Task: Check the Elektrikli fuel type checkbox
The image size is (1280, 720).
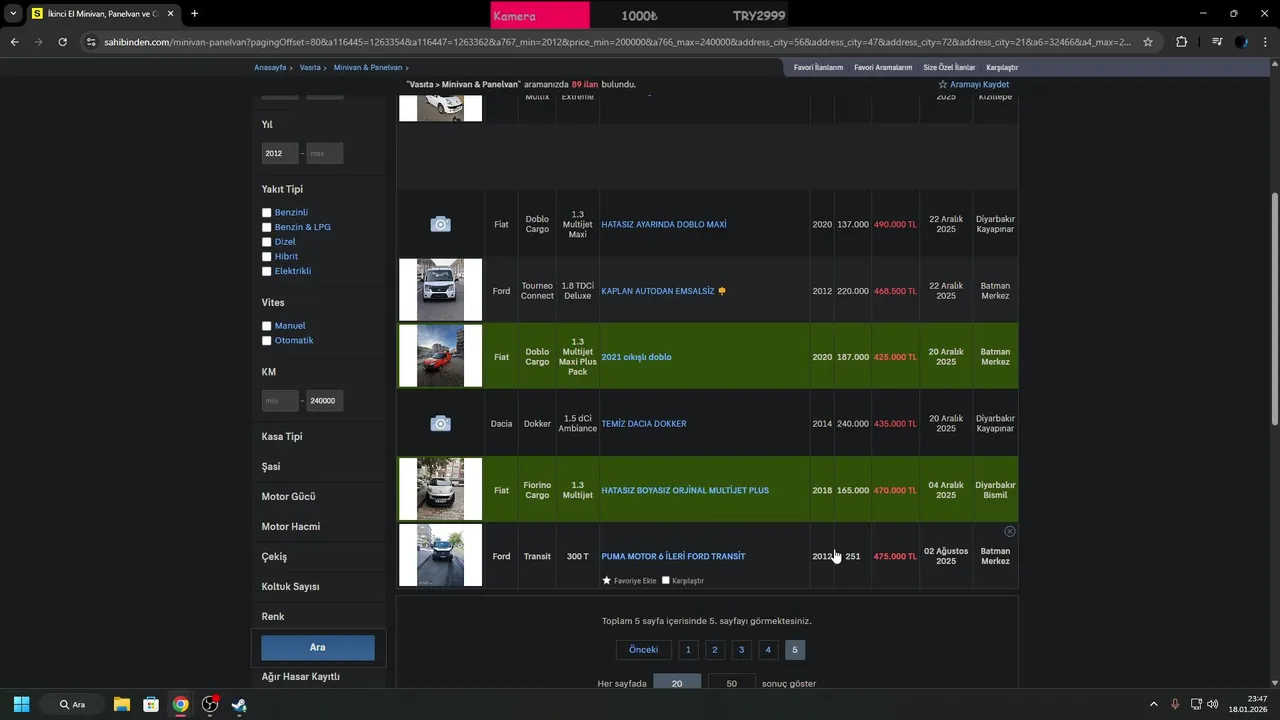Action: 267,271
